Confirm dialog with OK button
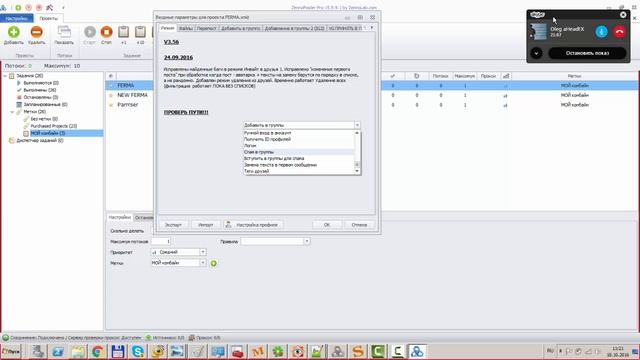Viewport: 640px width, 360px height. click(x=327, y=225)
